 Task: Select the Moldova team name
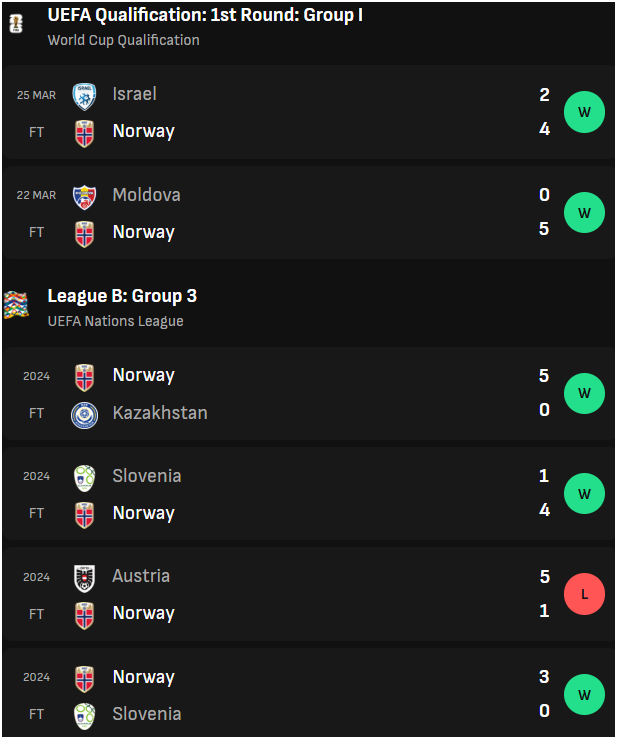(x=147, y=195)
